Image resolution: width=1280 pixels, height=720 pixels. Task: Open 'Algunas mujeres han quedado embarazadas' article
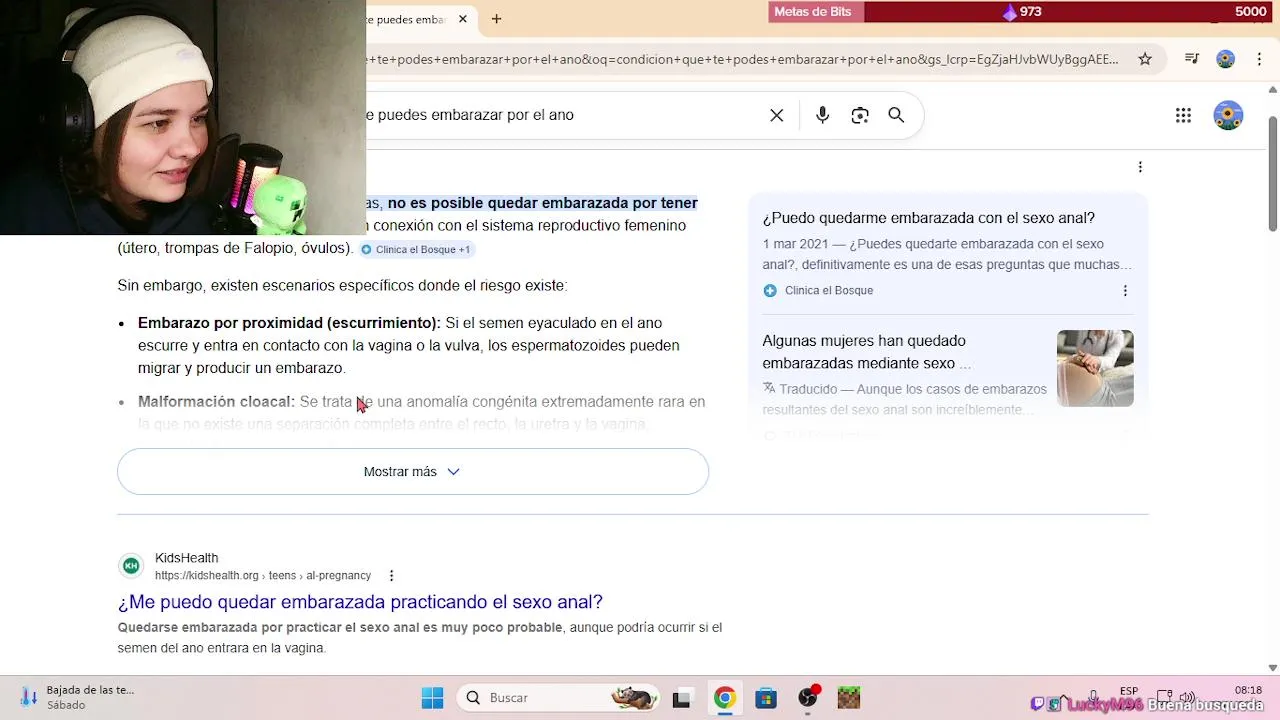pos(866,352)
